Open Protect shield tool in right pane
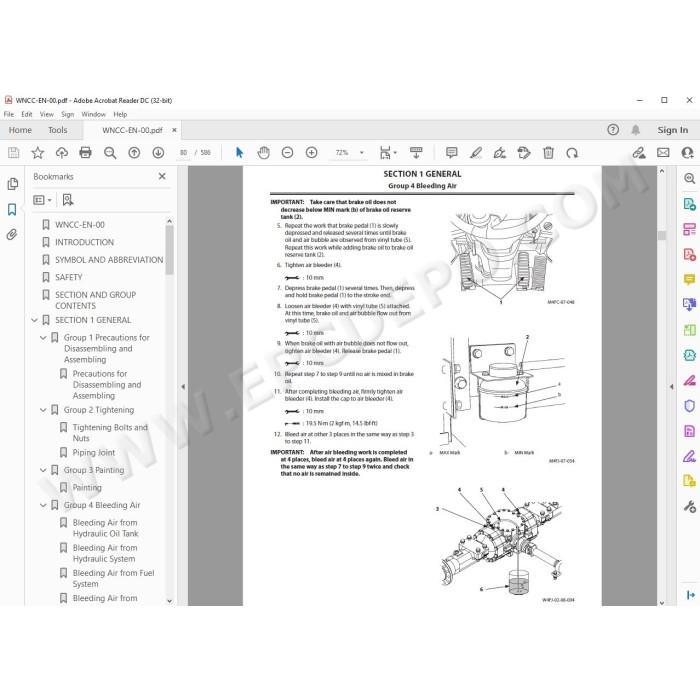700x700 pixels. click(689, 406)
